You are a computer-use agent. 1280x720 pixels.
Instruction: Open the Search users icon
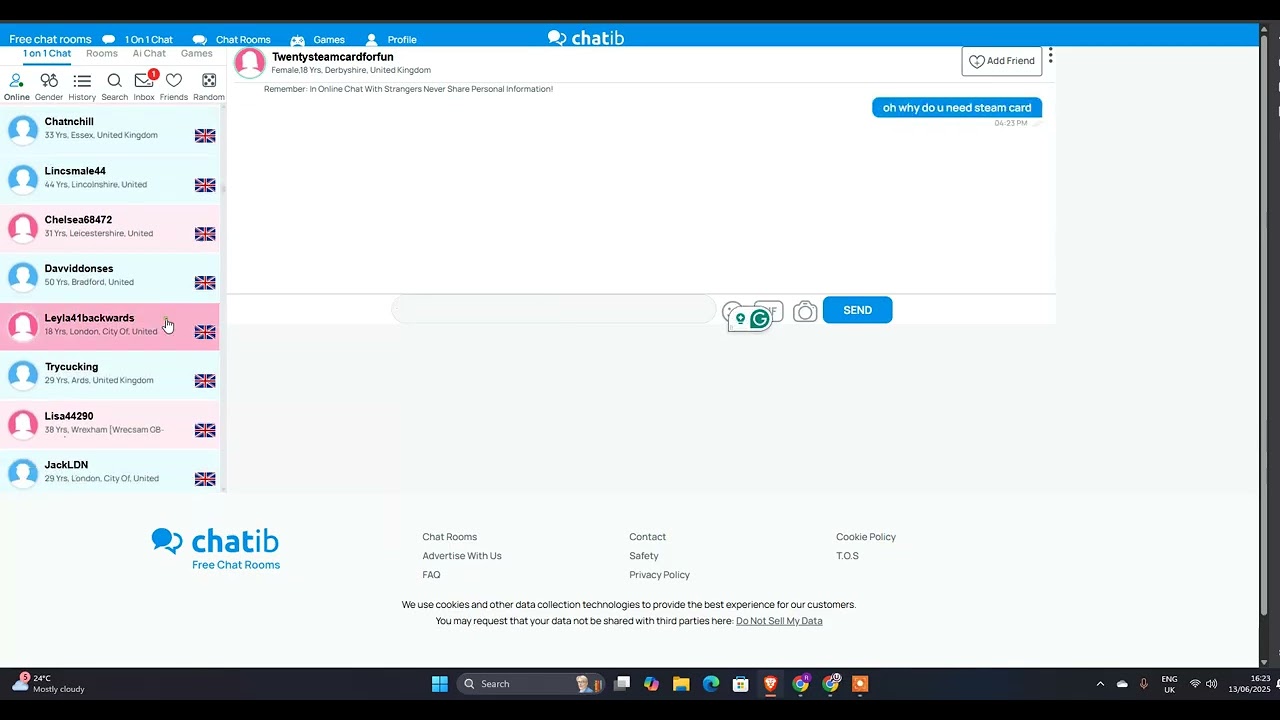(x=114, y=86)
